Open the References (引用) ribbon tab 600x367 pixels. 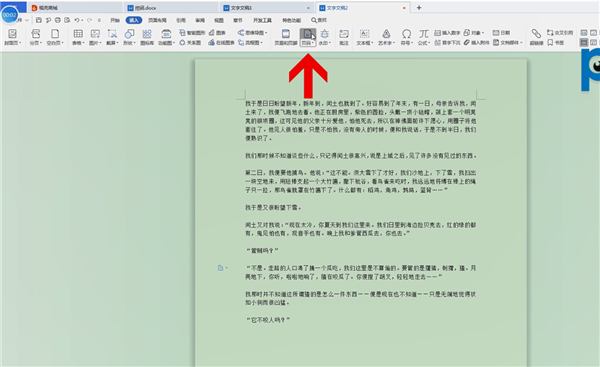coord(181,20)
